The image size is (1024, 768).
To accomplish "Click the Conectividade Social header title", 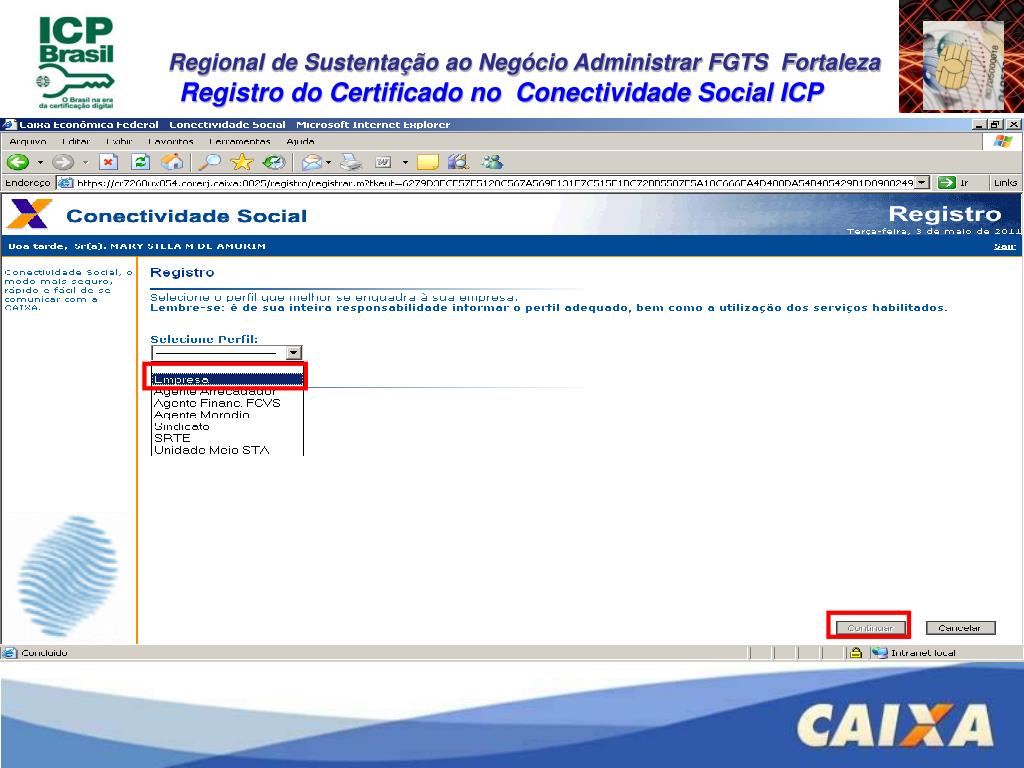I will 187,216.
